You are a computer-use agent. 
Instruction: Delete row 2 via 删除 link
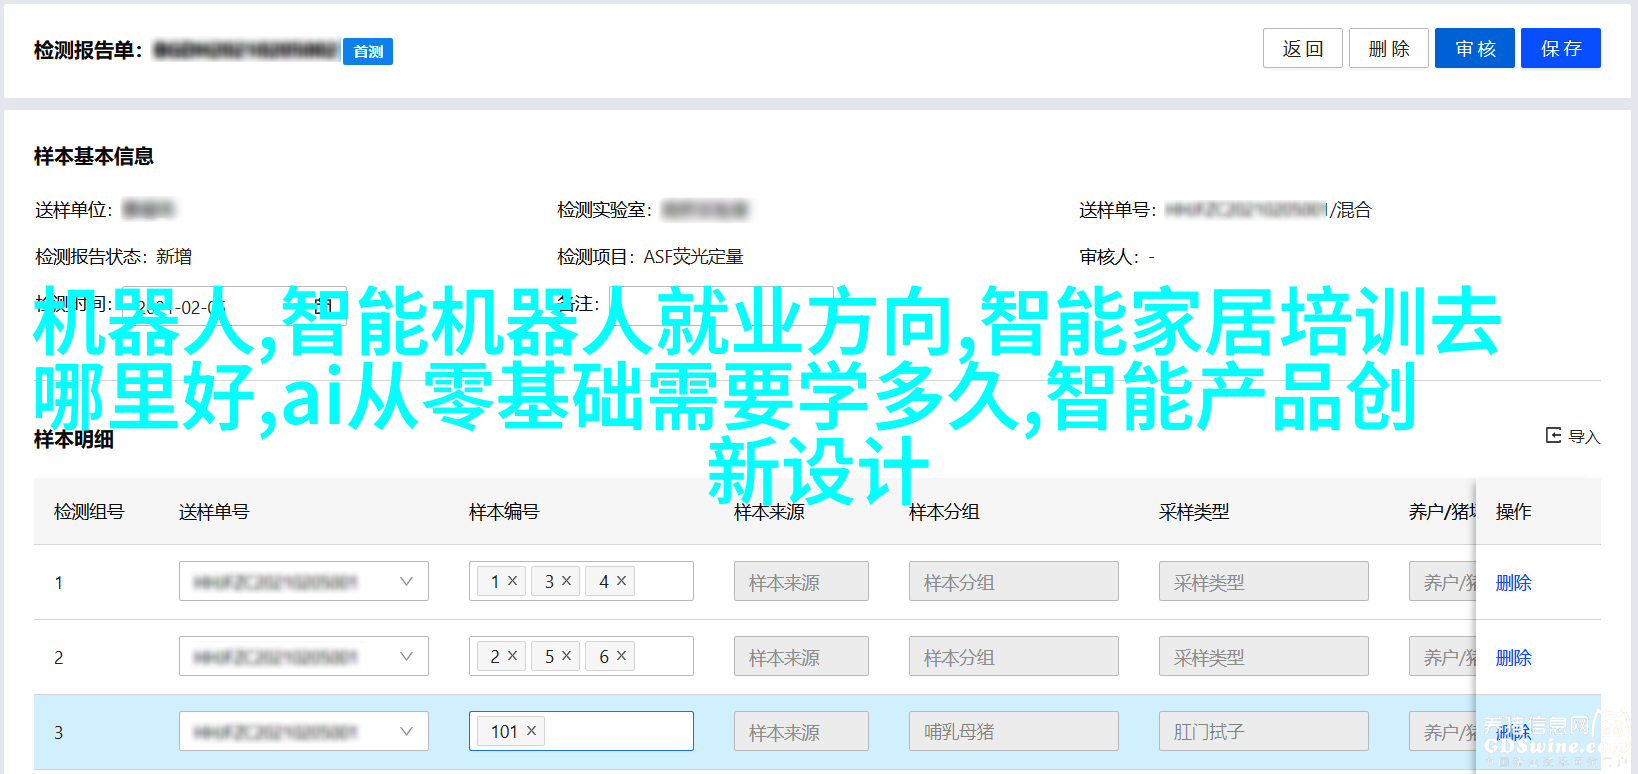(x=1513, y=657)
